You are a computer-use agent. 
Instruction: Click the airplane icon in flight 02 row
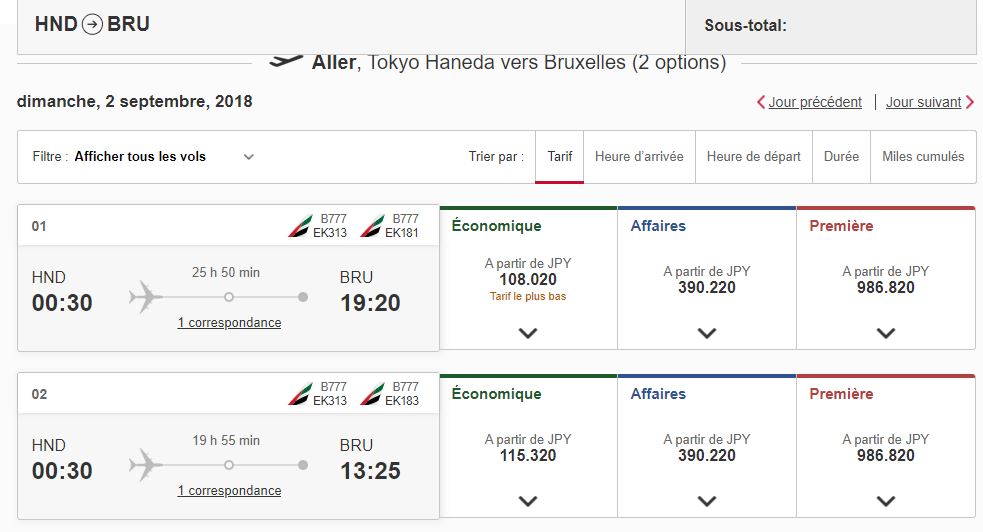(x=145, y=465)
